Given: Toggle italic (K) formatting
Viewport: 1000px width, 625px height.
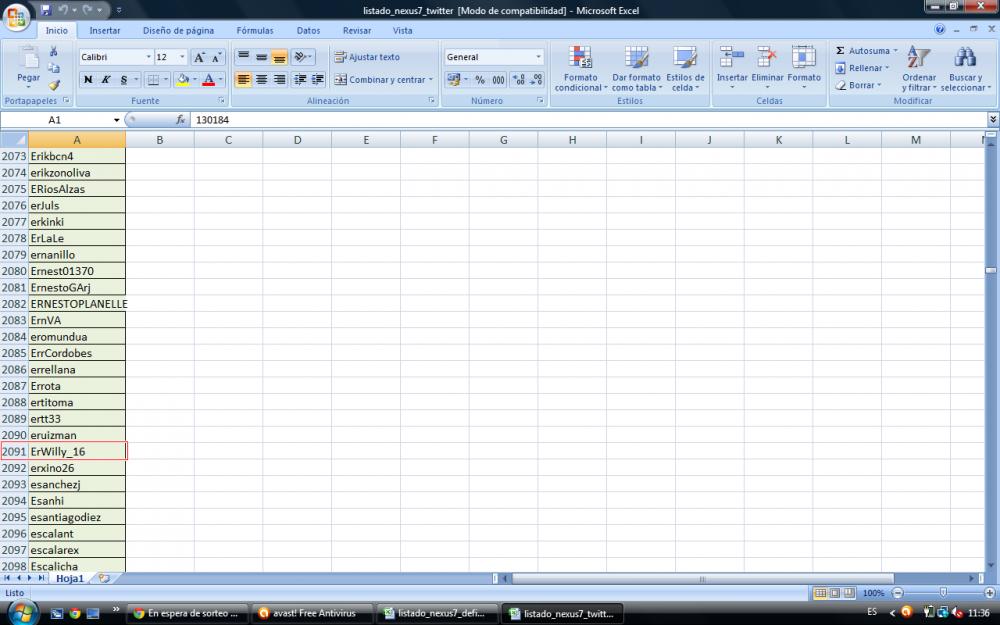Looking at the screenshot, I should click(105, 80).
